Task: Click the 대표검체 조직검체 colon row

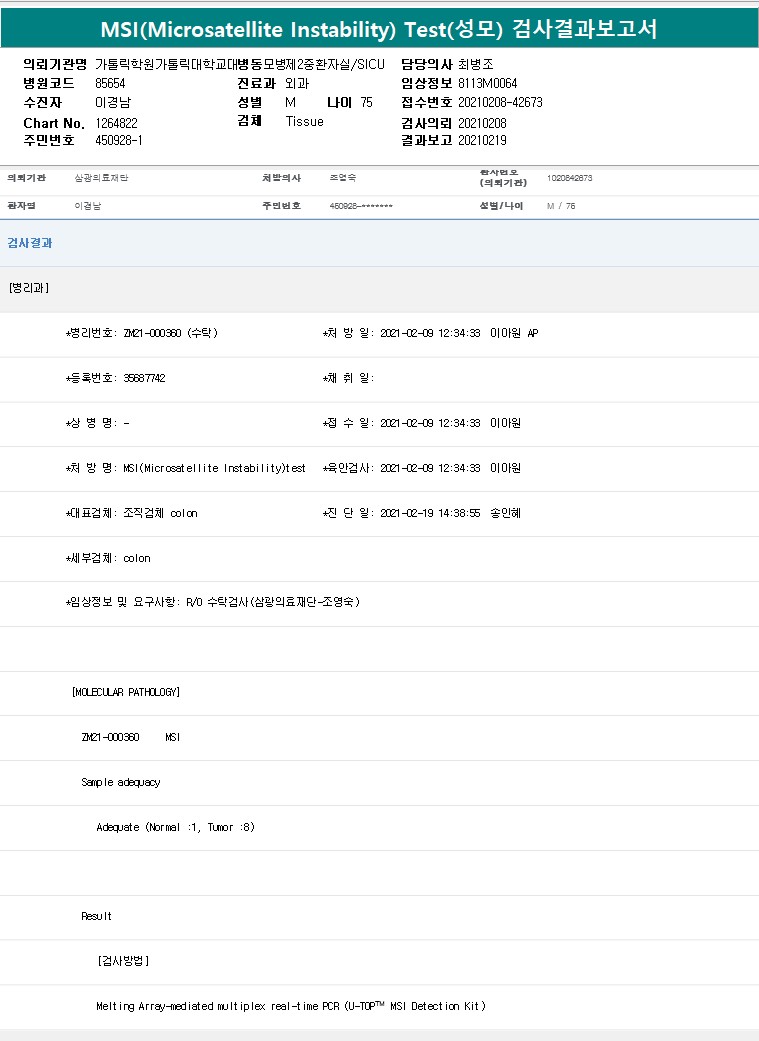Action: (131, 513)
